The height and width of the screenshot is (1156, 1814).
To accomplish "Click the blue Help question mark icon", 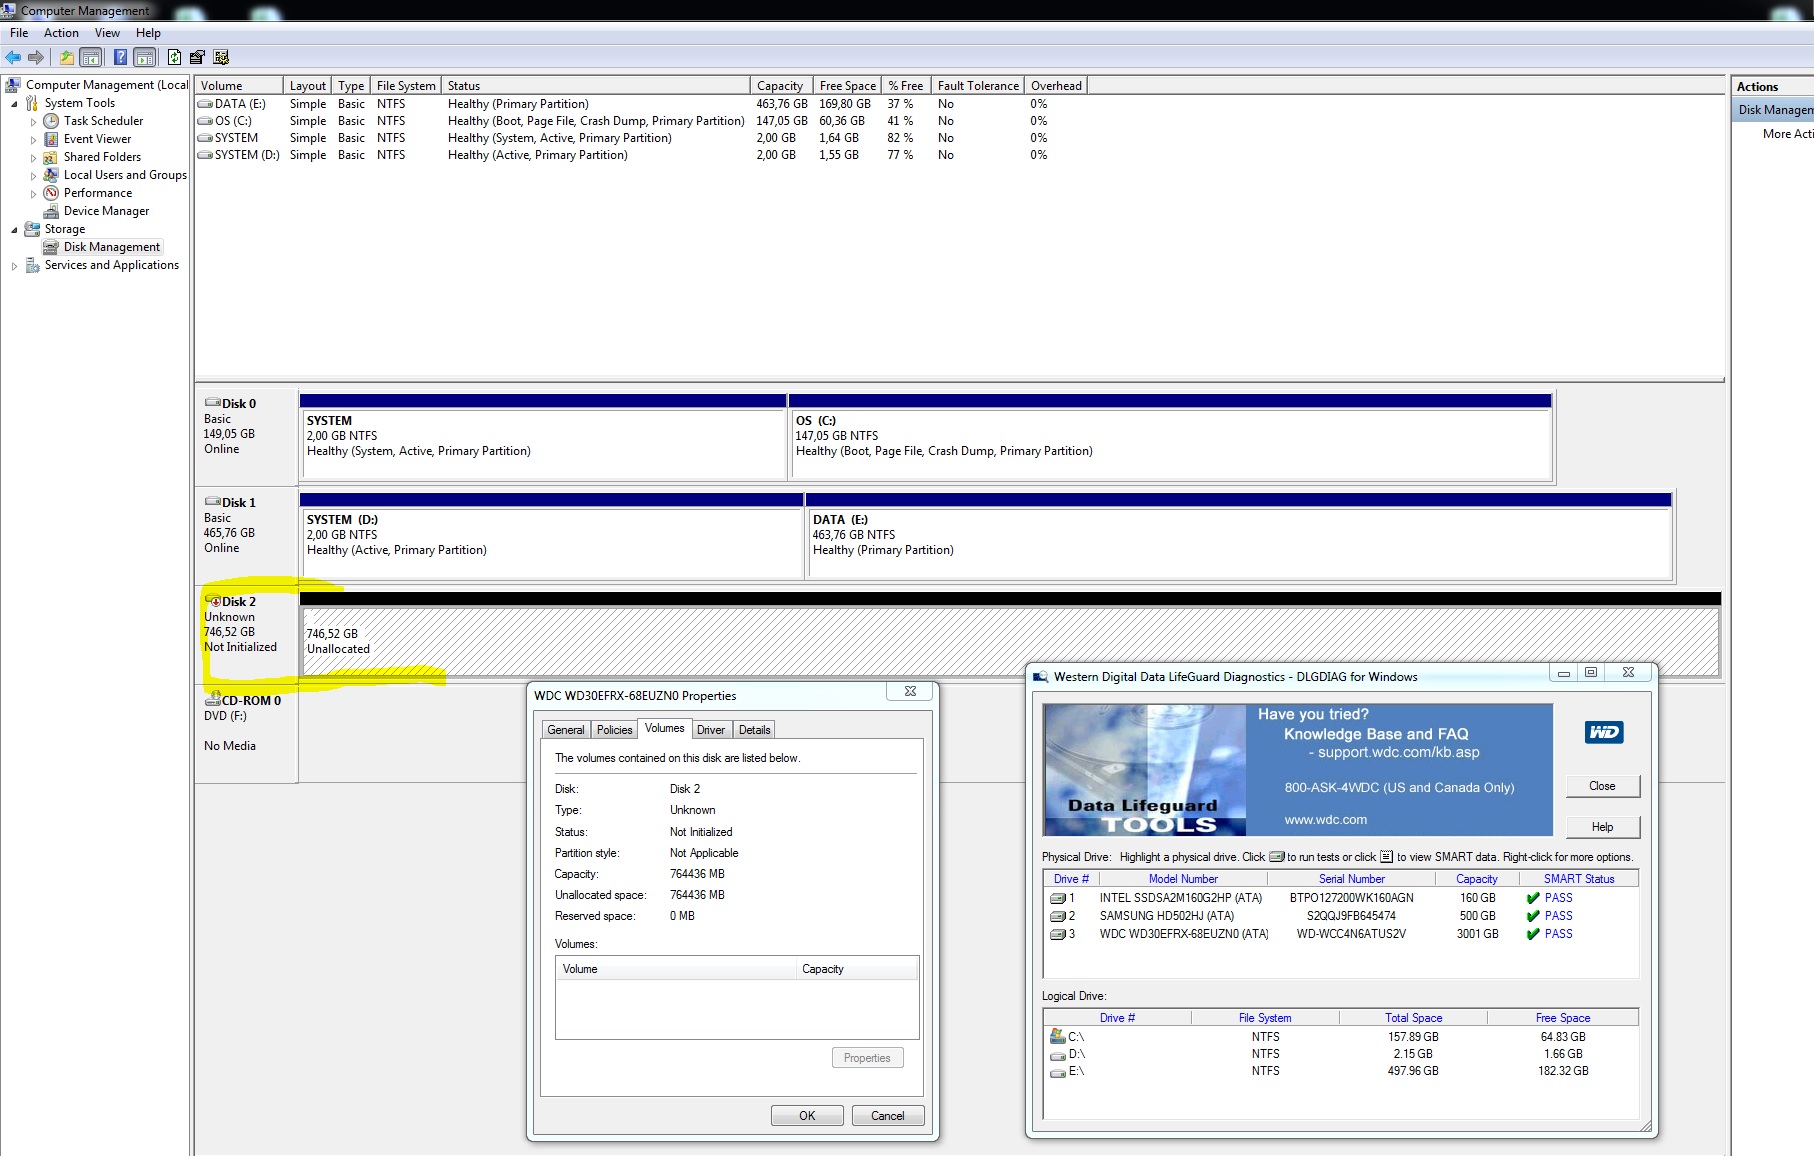I will (120, 57).
